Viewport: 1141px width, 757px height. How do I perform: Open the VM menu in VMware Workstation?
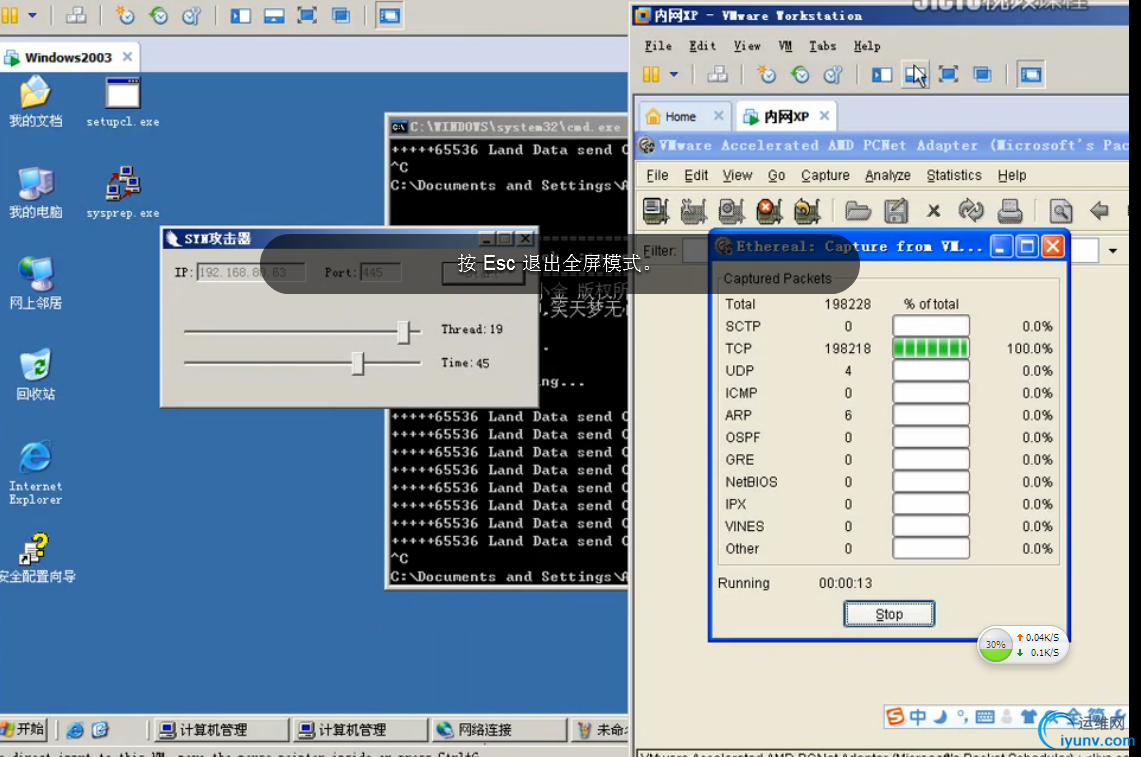[785, 46]
